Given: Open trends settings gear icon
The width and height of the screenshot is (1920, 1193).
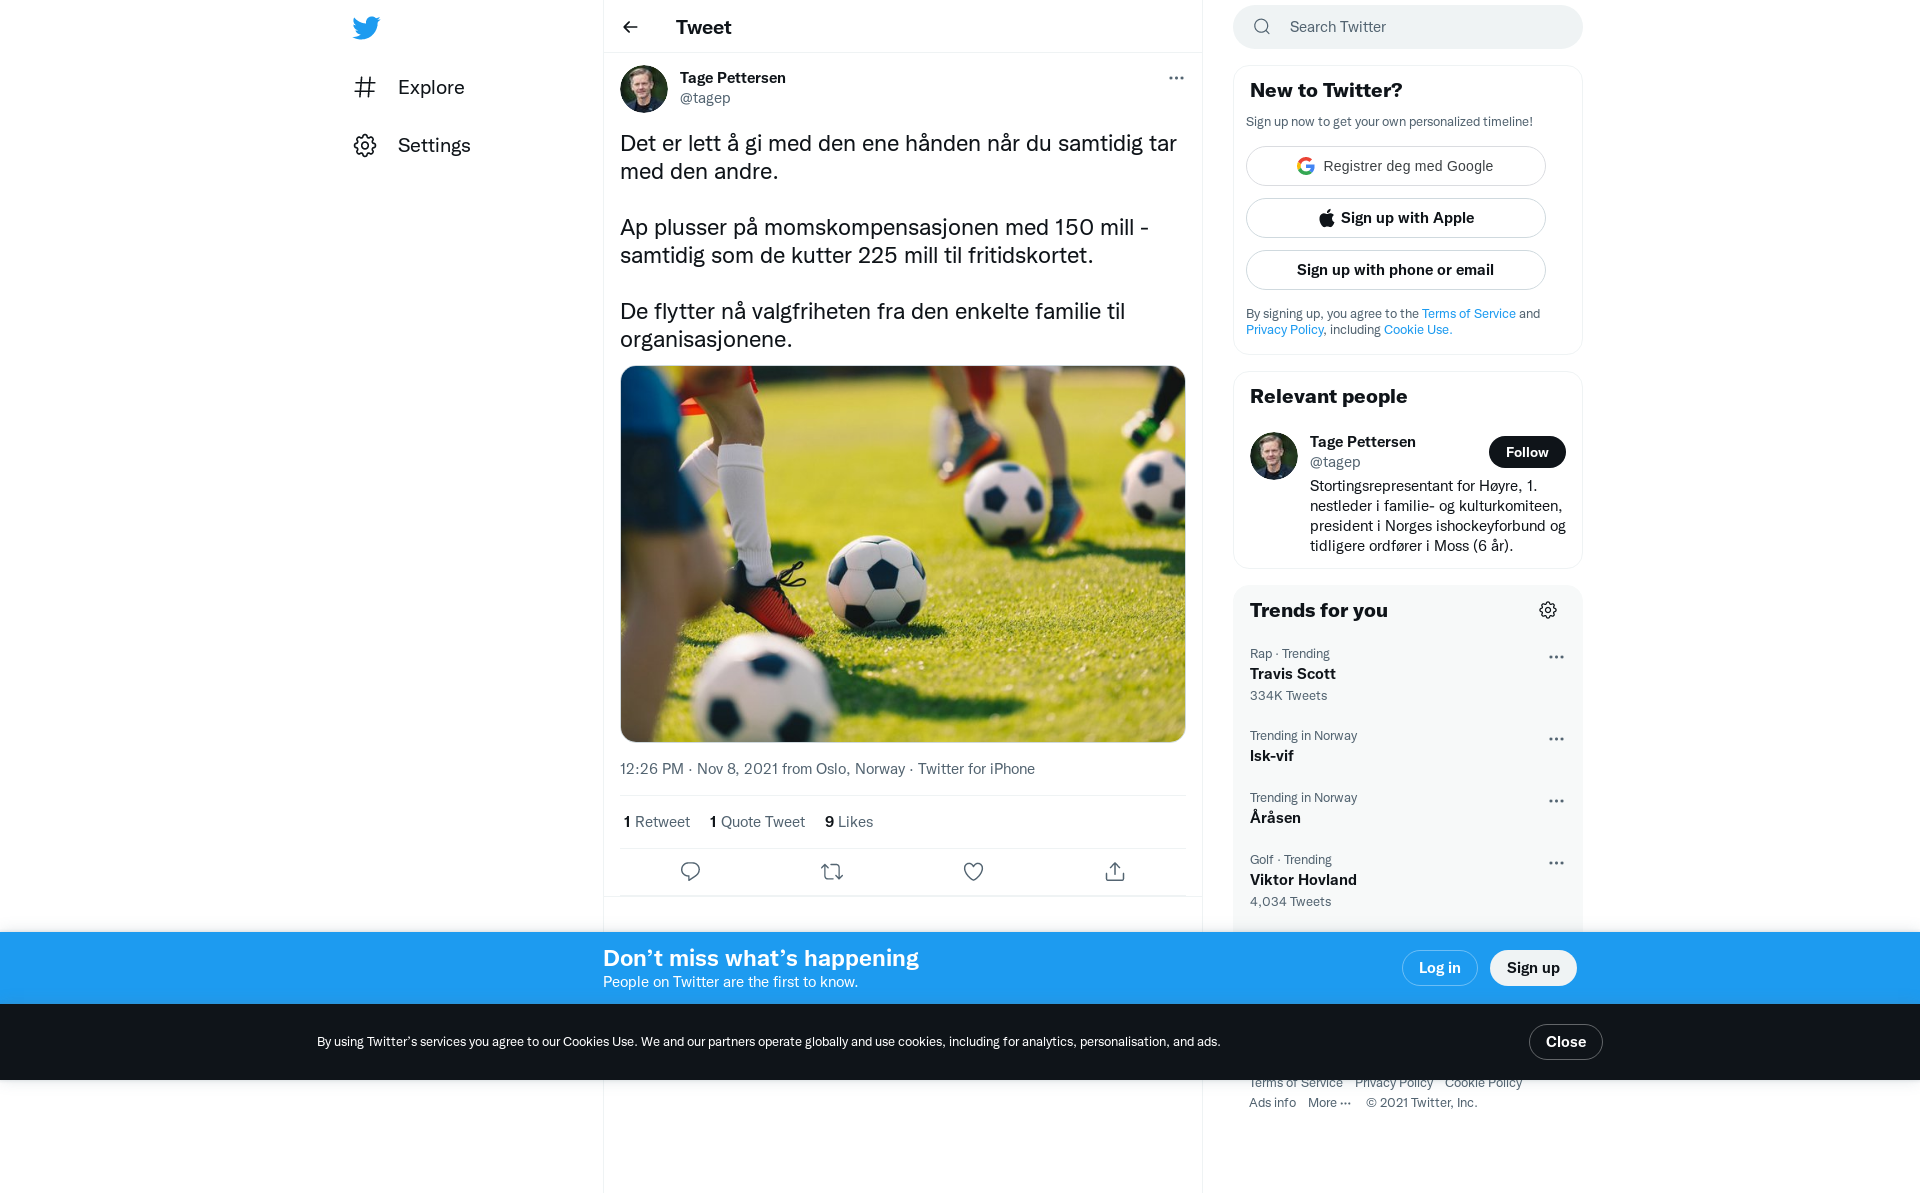Looking at the screenshot, I should (1548, 610).
